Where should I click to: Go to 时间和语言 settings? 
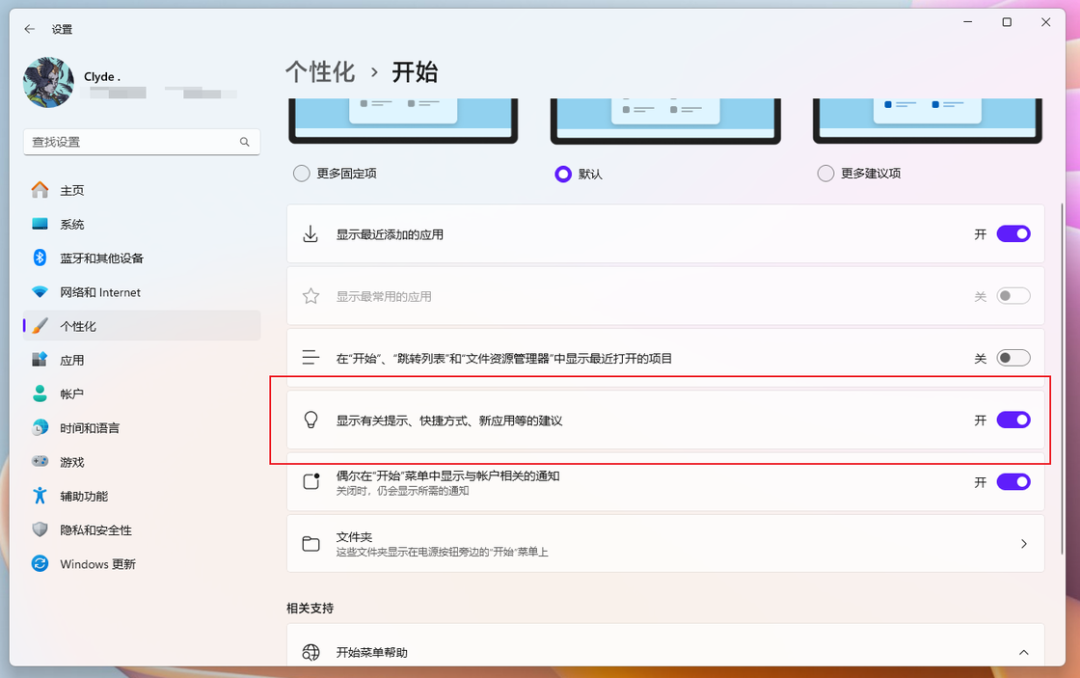tap(142, 428)
